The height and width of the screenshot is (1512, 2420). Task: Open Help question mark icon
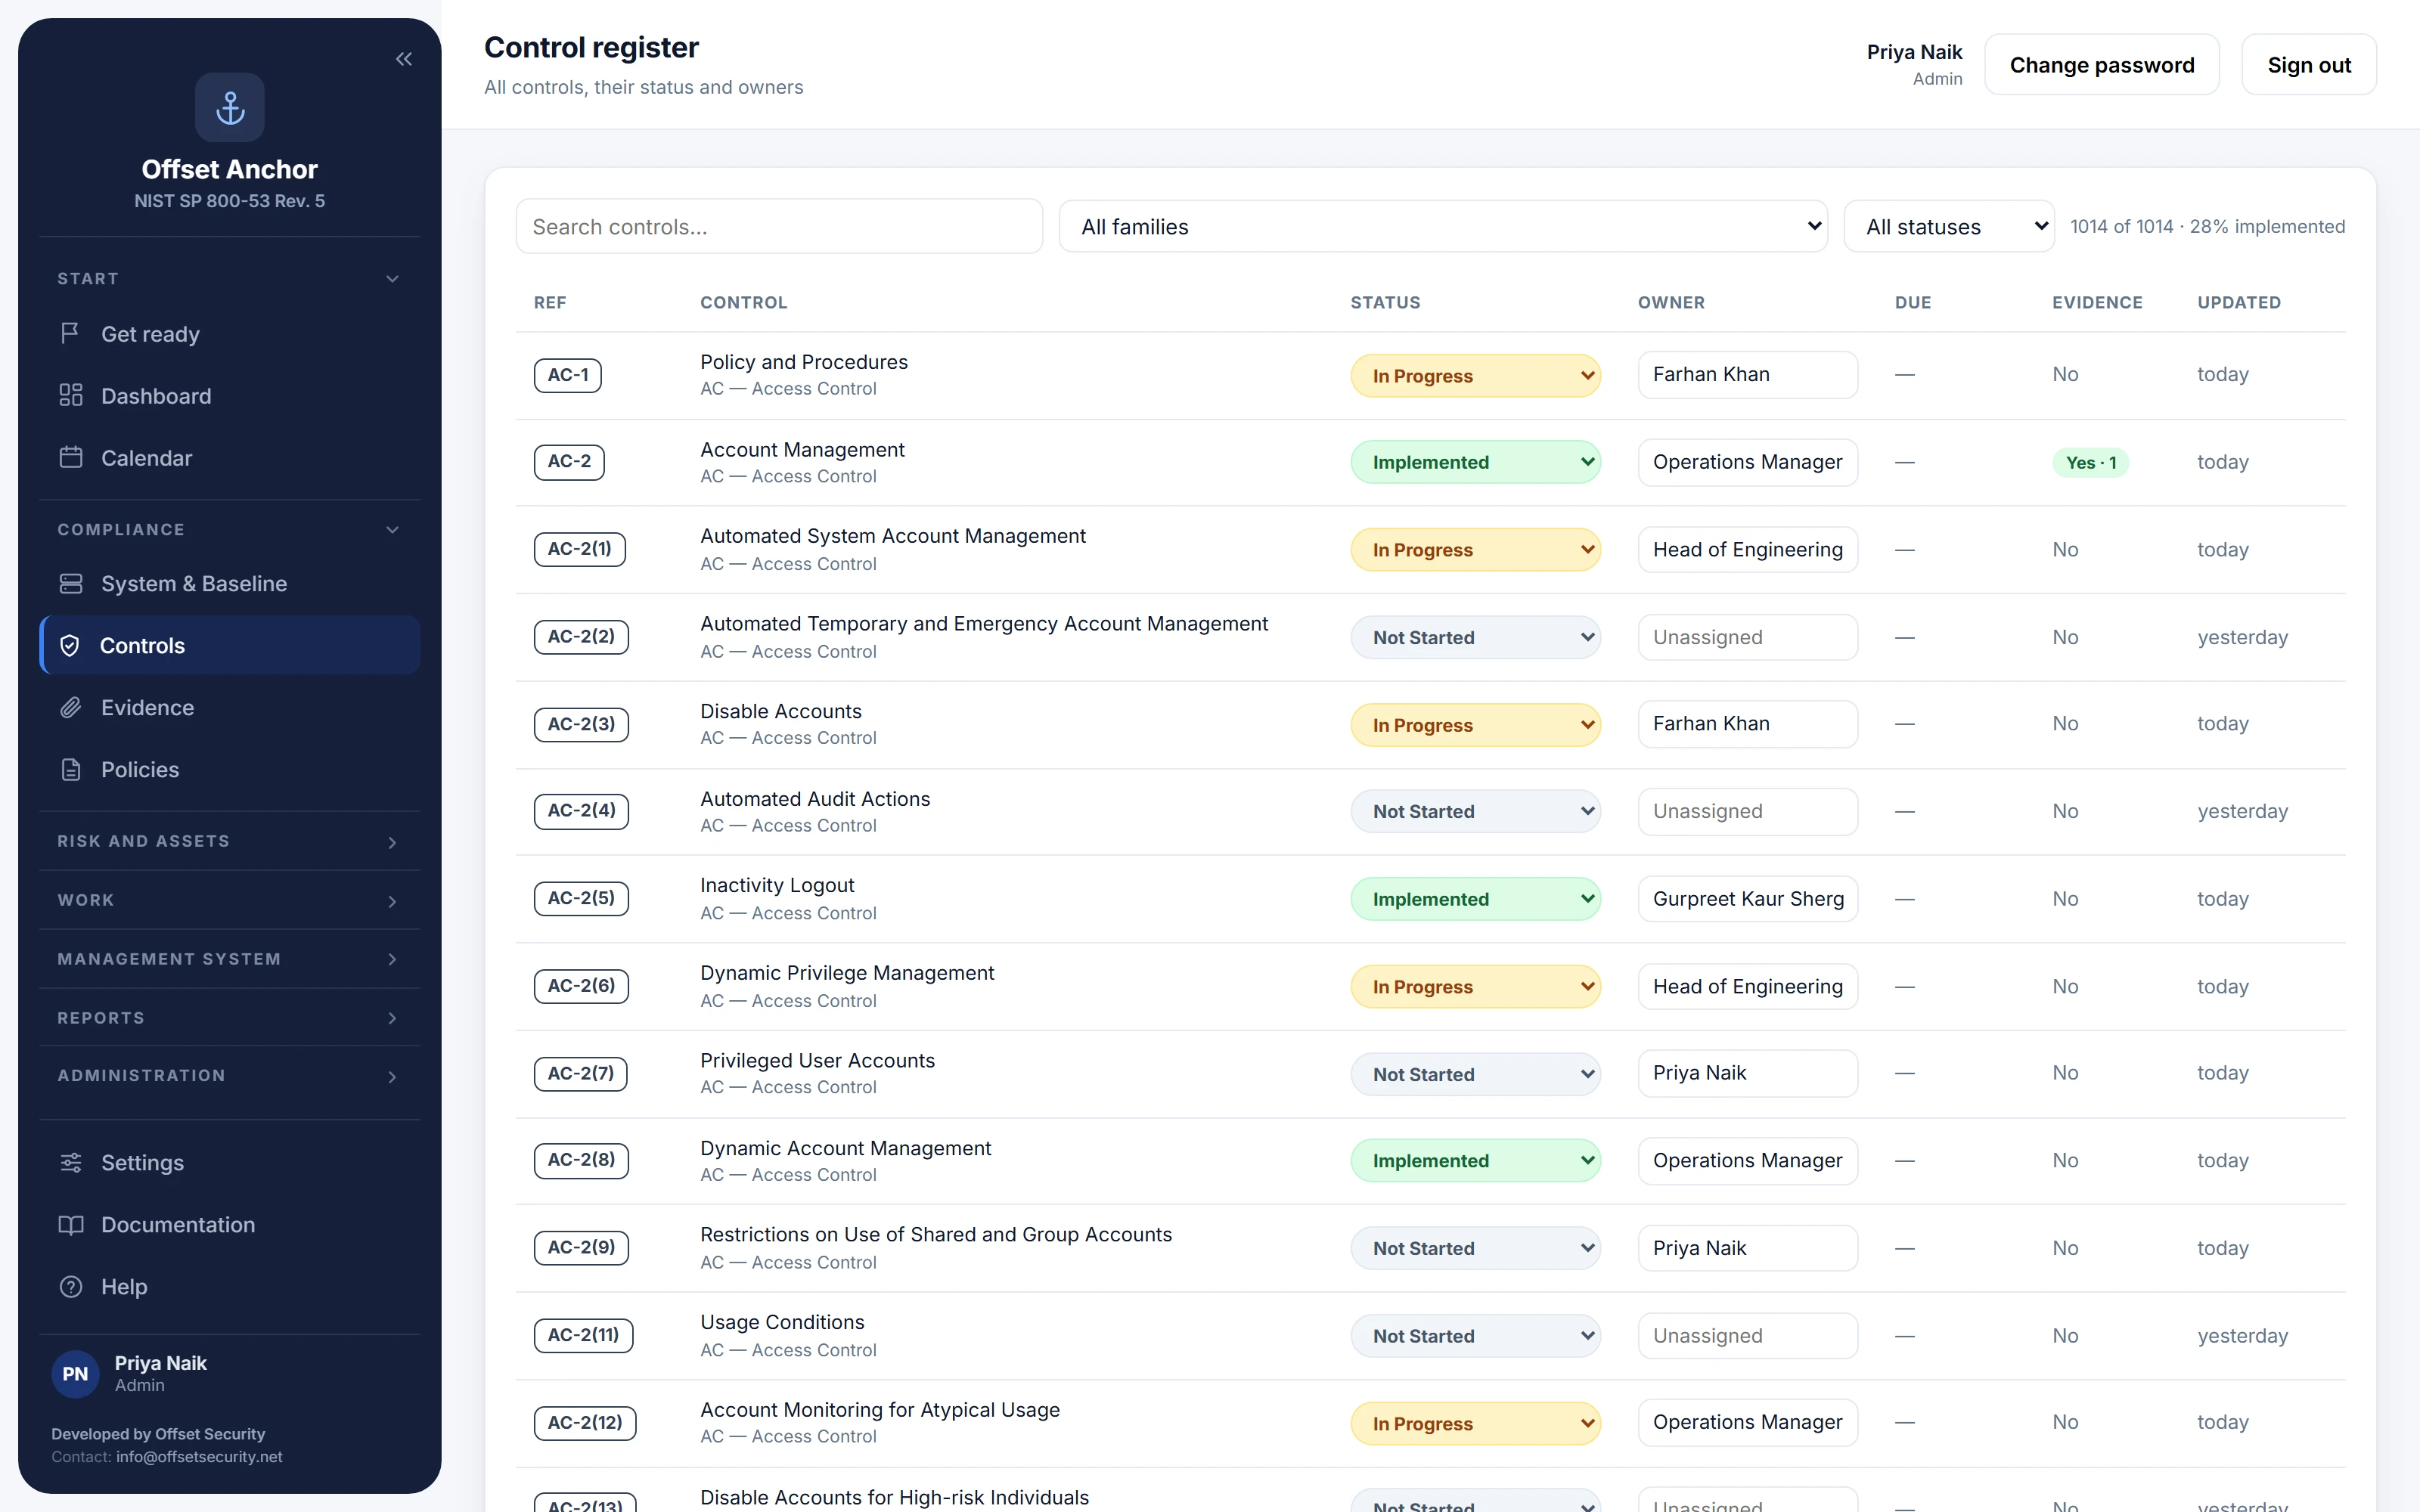[x=70, y=1286]
